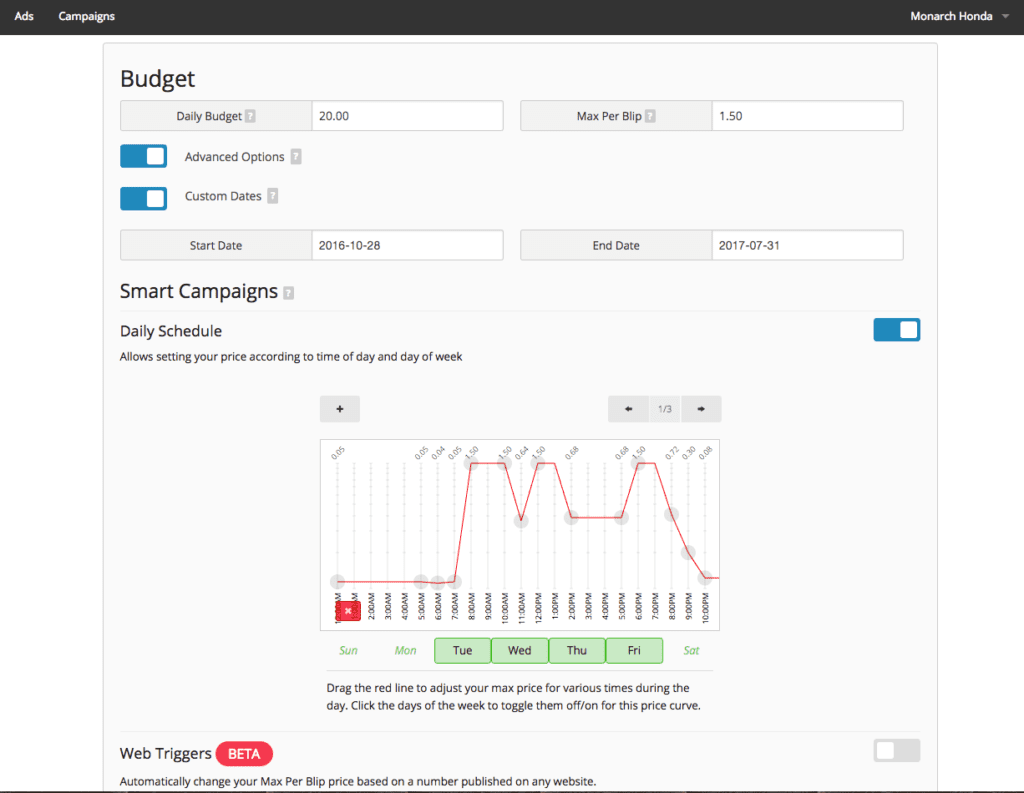Click help icon next to Custom Dates
The height and width of the screenshot is (793, 1024).
tap(272, 196)
